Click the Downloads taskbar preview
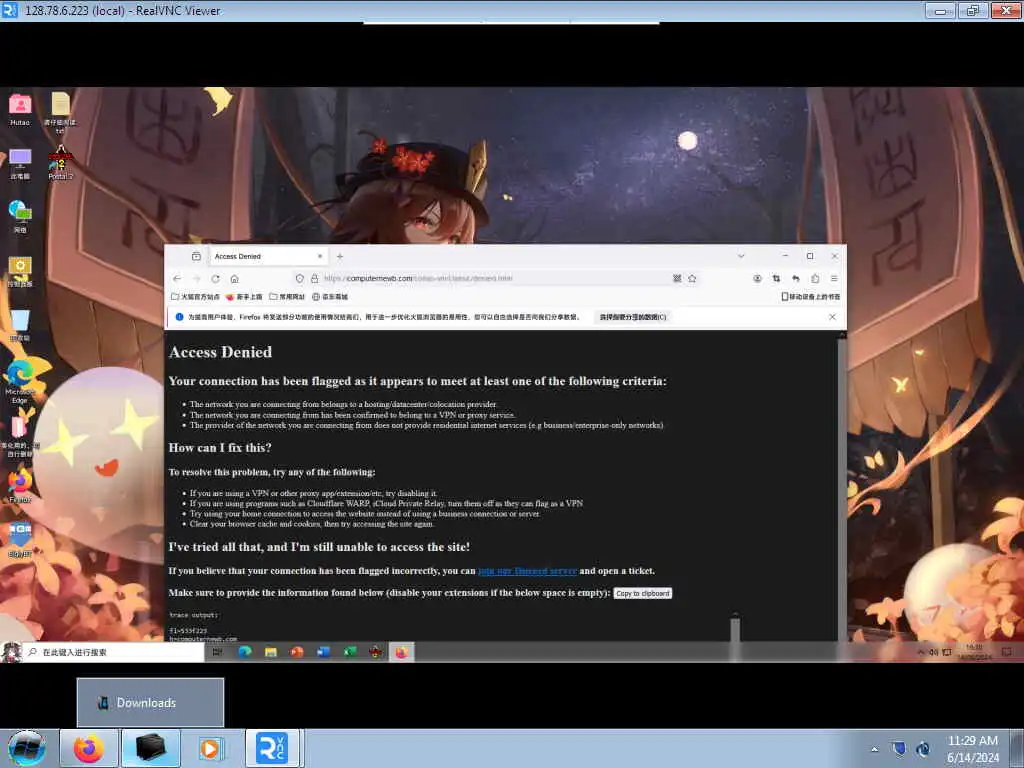Viewport: 1024px width, 768px height. [x=150, y=703]
